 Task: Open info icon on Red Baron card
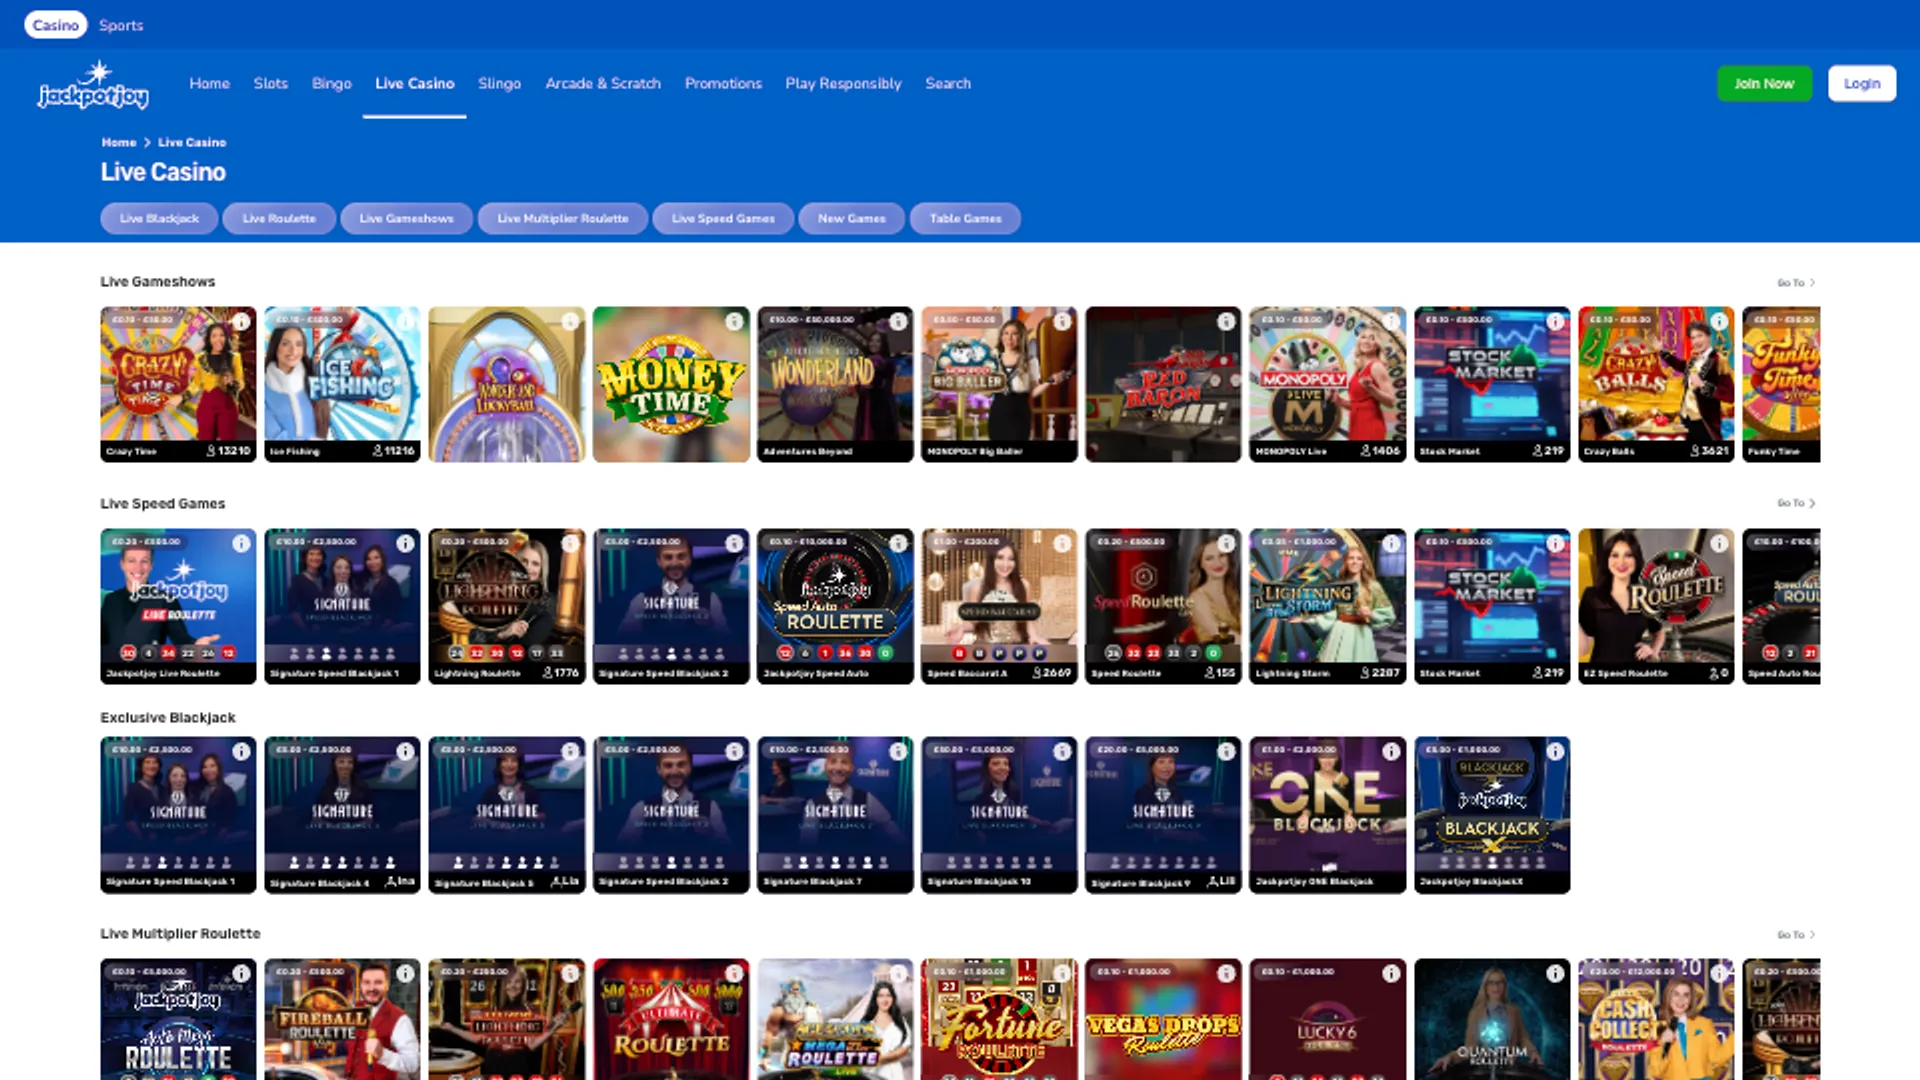pos(1226,321)
